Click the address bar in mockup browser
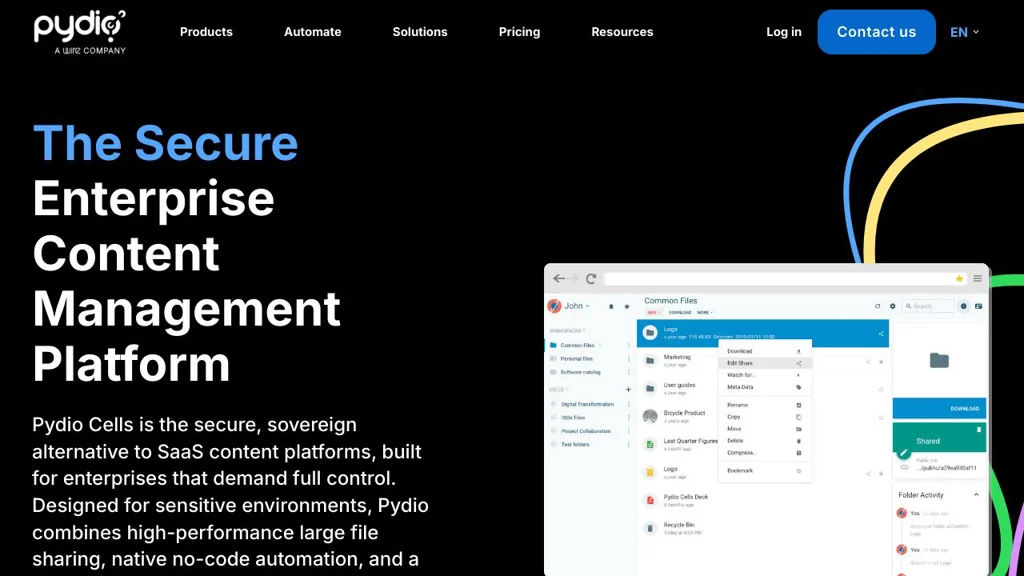The image size is (1024, 576). [786, 279]
